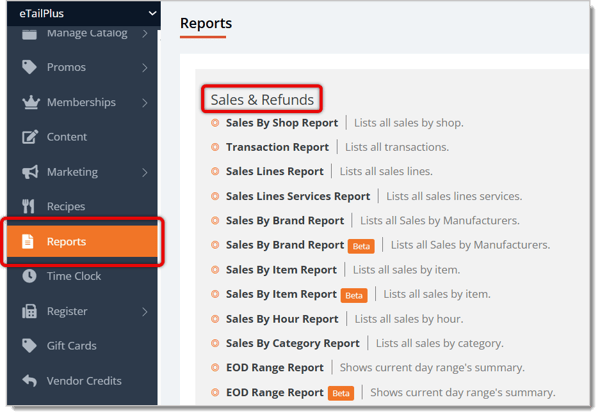
Task: Open the non-beta EOD Range Report
Action: tap(274, 368)
